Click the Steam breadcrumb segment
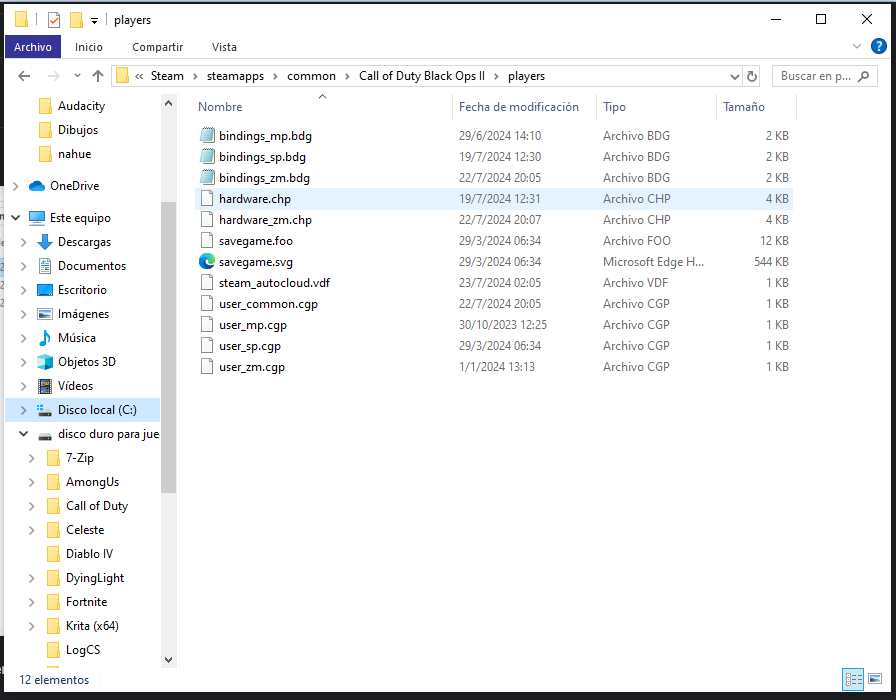This screenshot has width=896, height=700. click(x=167, y=76)
